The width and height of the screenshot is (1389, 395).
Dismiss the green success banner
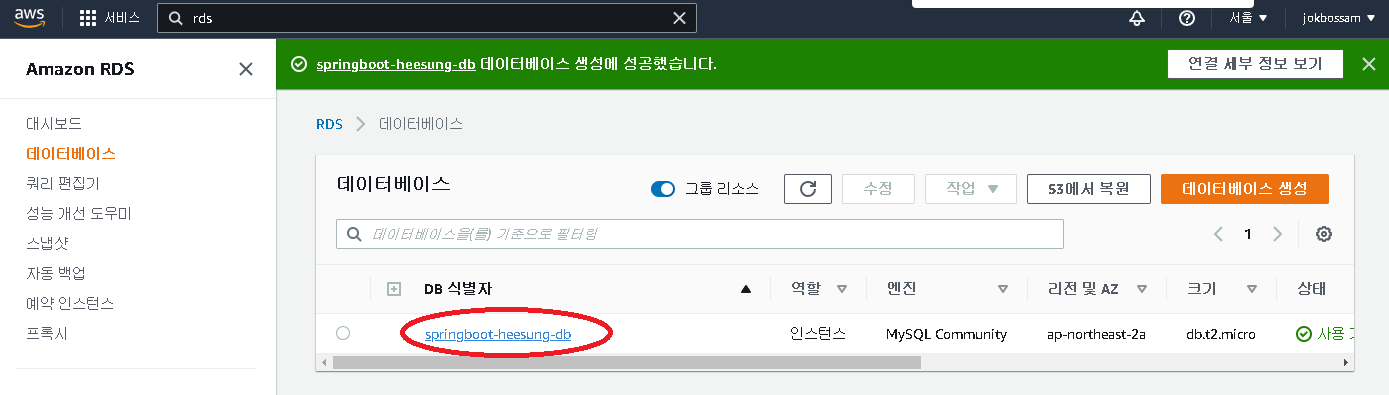point(1369,64)
